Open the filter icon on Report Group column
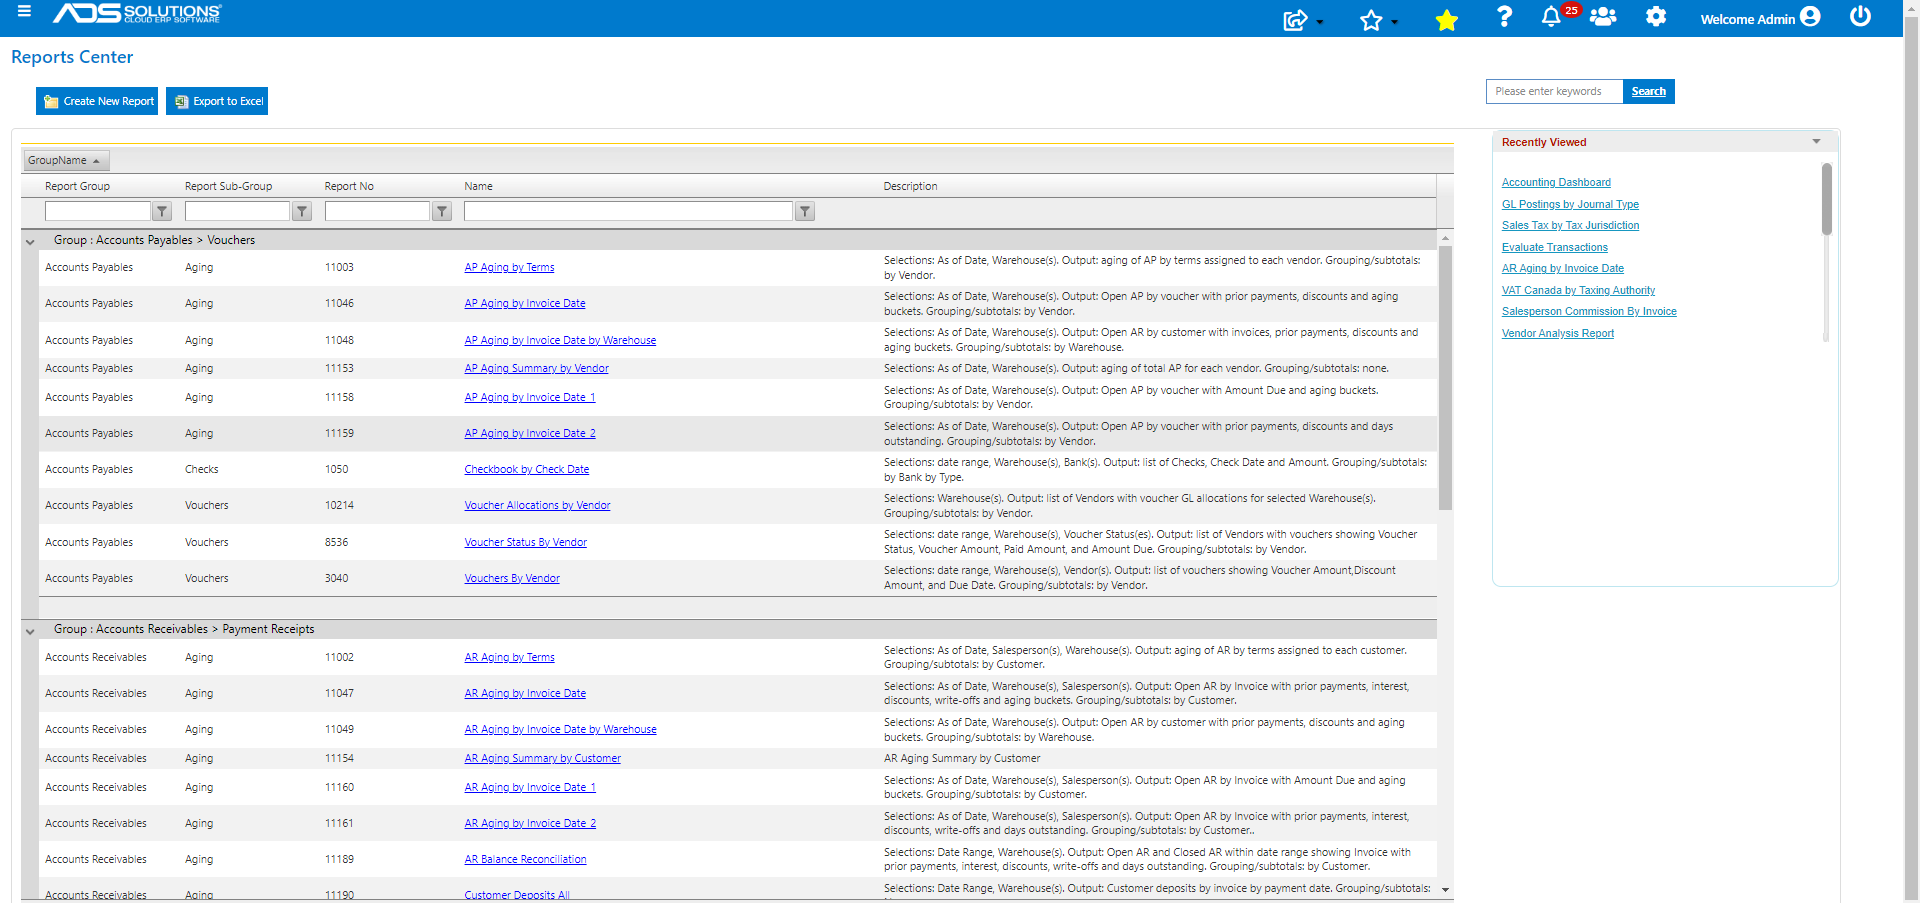The width and height of the screenshot is (1920, 903). pyautogui.click(x=161, y=211)
